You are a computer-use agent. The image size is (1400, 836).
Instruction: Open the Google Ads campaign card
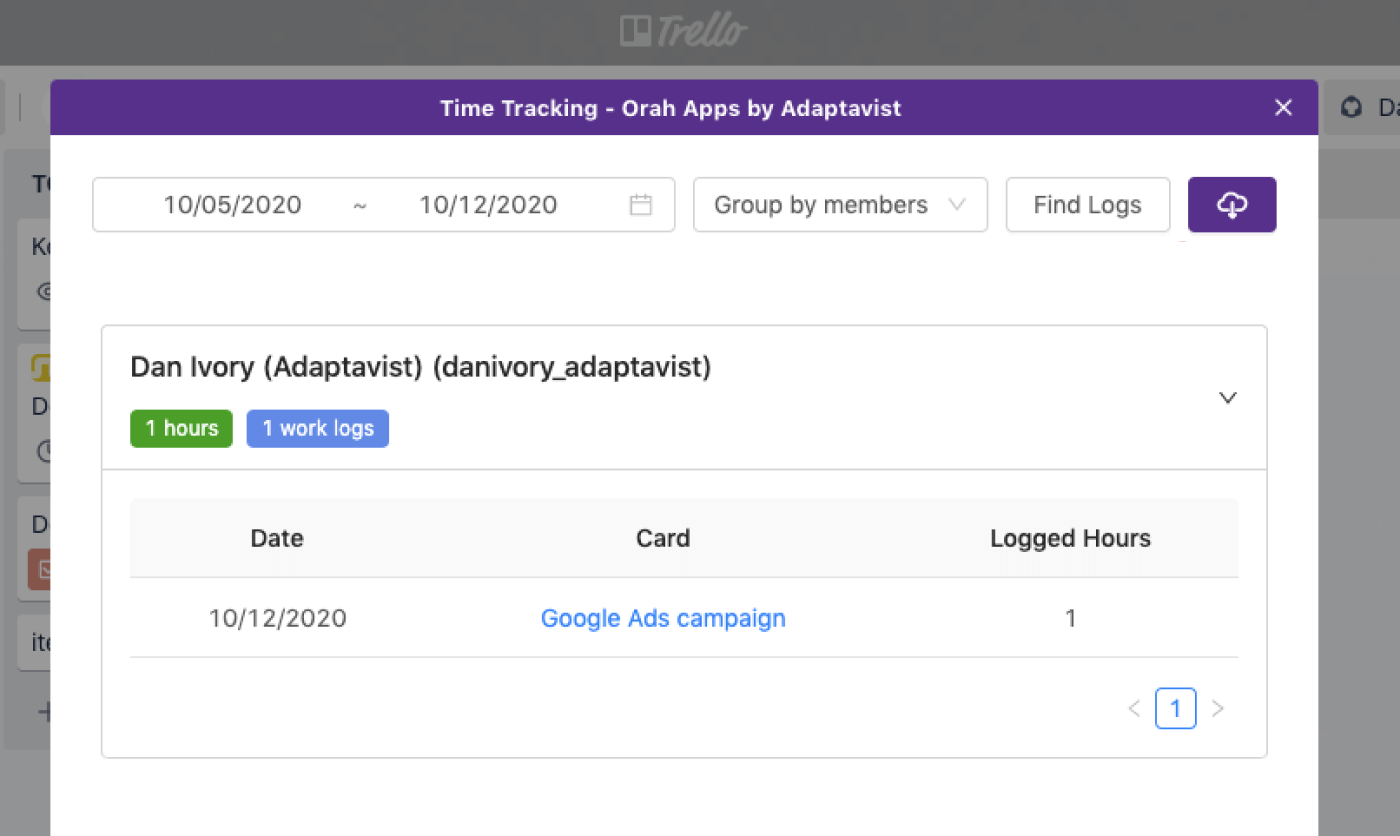click(x=663, y=618)
